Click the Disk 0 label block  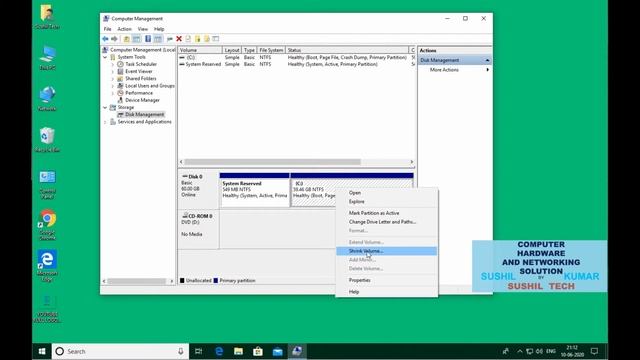pos(198,190)
